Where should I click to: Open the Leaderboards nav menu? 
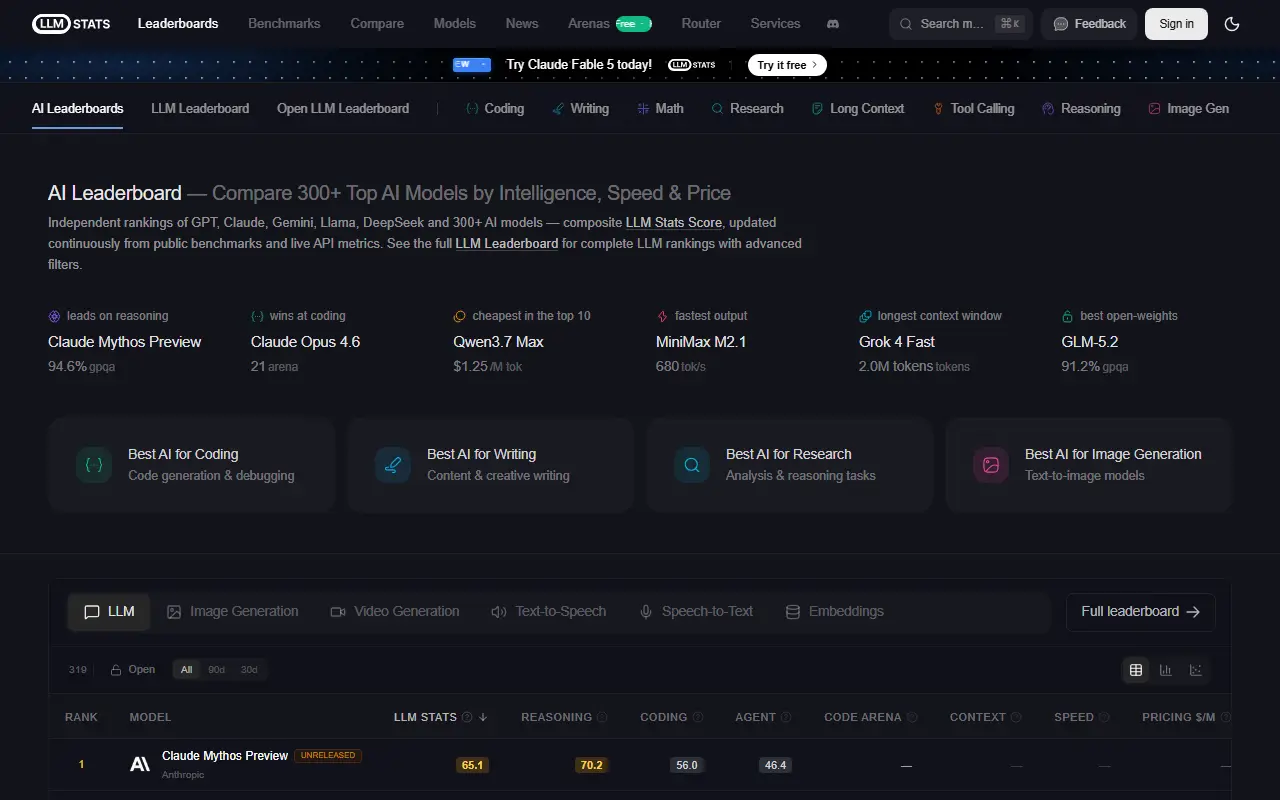pyautogui.click(x=178, y=23)
